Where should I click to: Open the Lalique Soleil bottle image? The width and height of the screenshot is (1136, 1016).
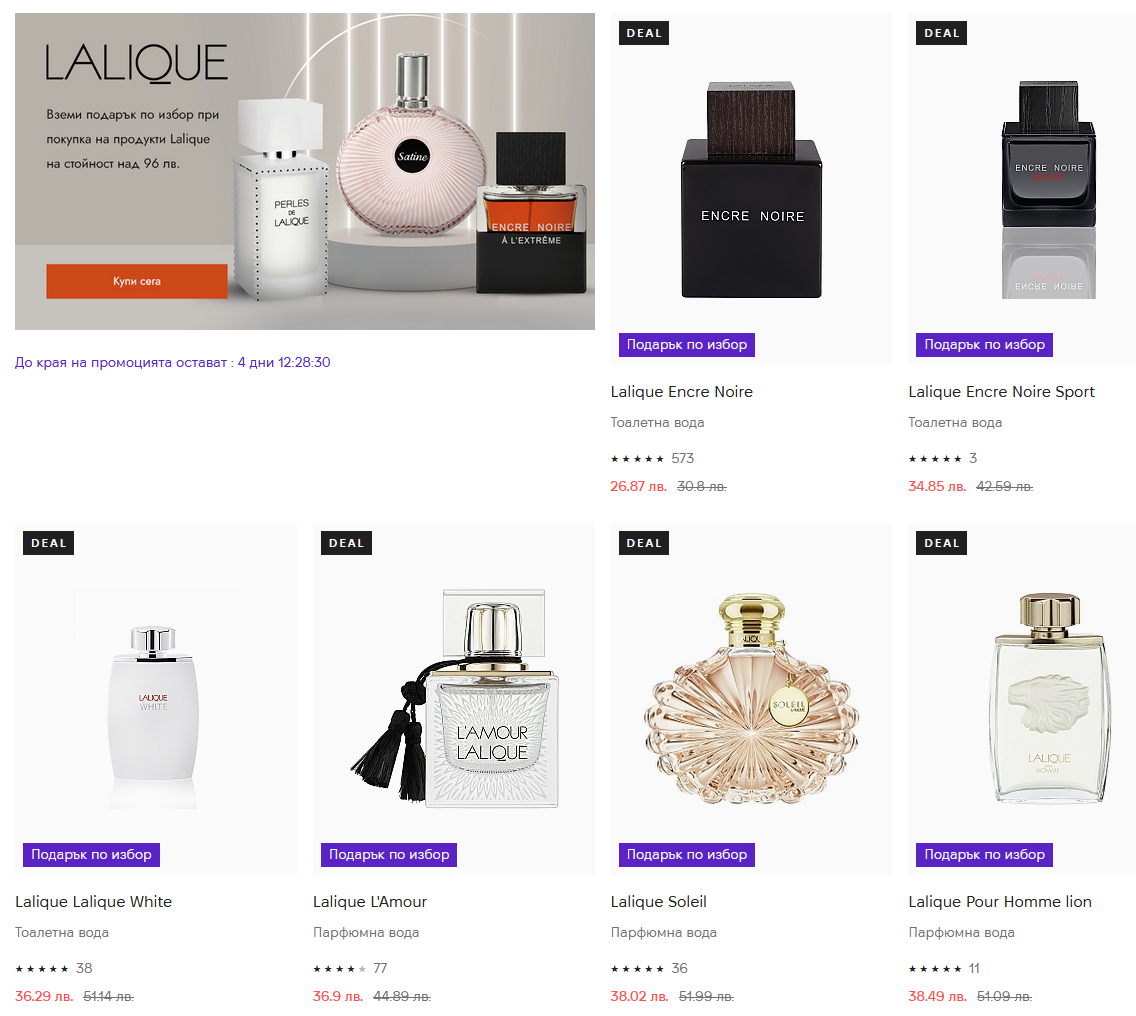coord(751,699)
